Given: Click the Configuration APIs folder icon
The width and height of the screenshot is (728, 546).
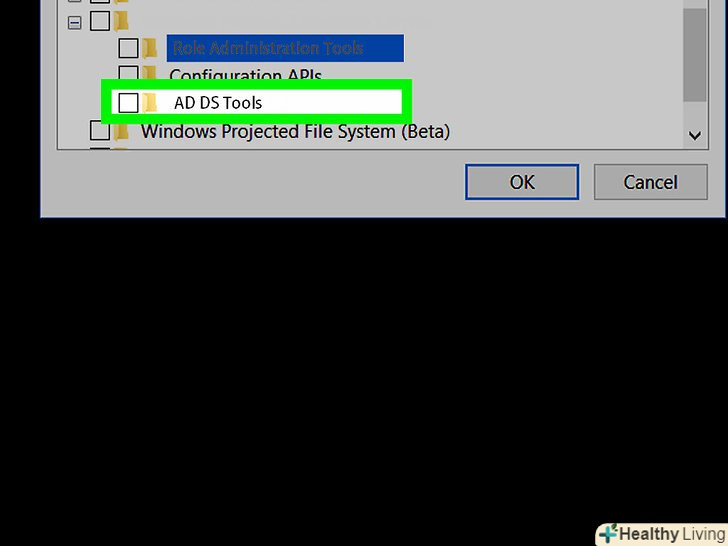Looking at the screenshot, I should tap(150, 72).
